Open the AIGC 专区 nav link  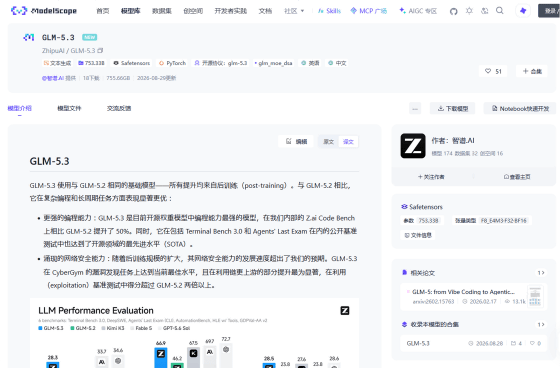coord(418,11)
